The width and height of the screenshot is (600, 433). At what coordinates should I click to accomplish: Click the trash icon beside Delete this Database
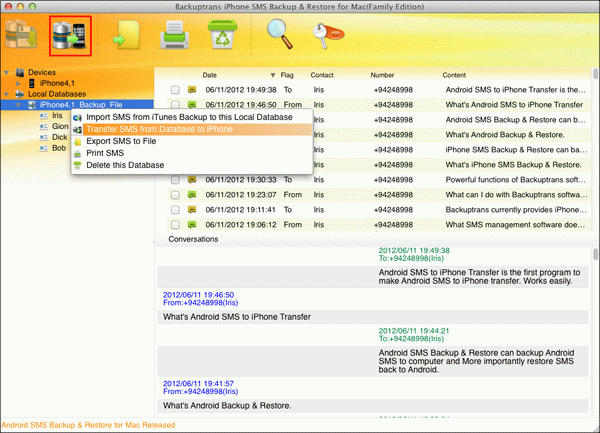[78, 166]
